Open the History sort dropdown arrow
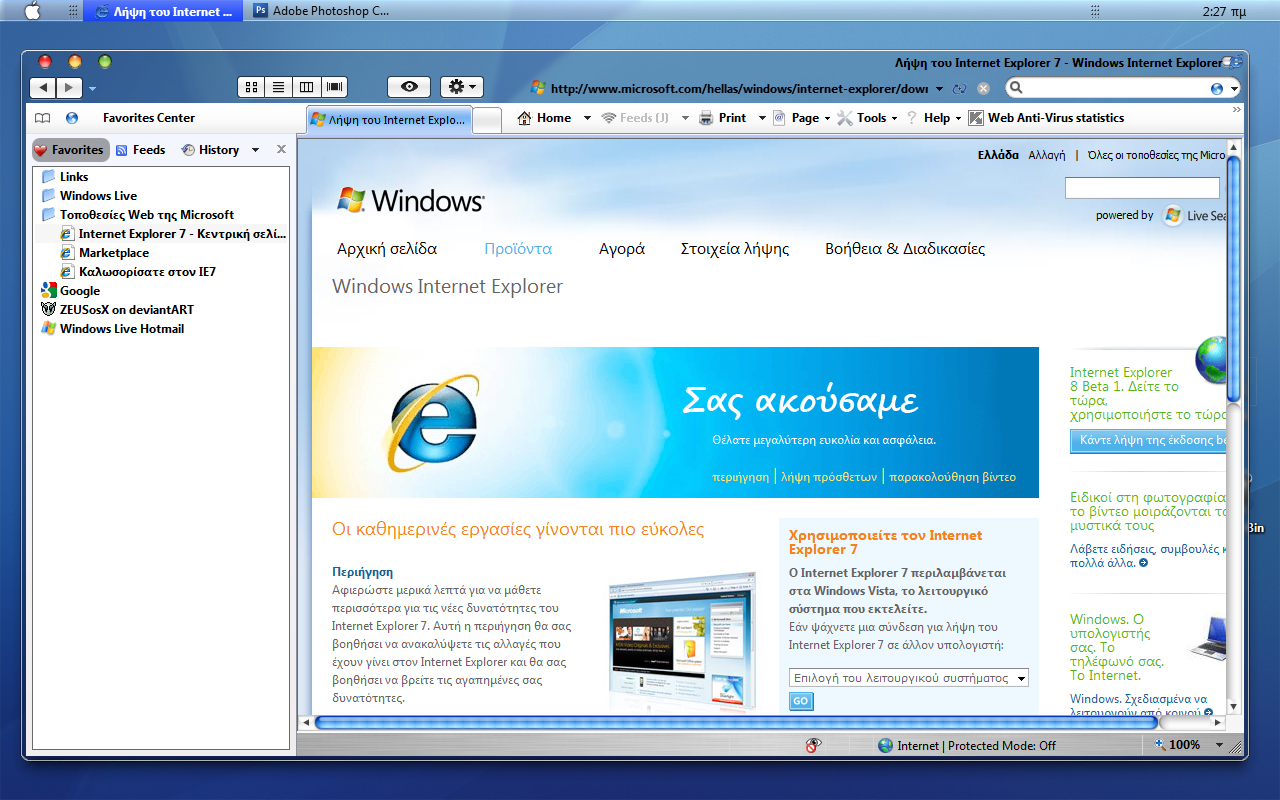This screenshot has height=800, width=1280. (x=255, y=150)
